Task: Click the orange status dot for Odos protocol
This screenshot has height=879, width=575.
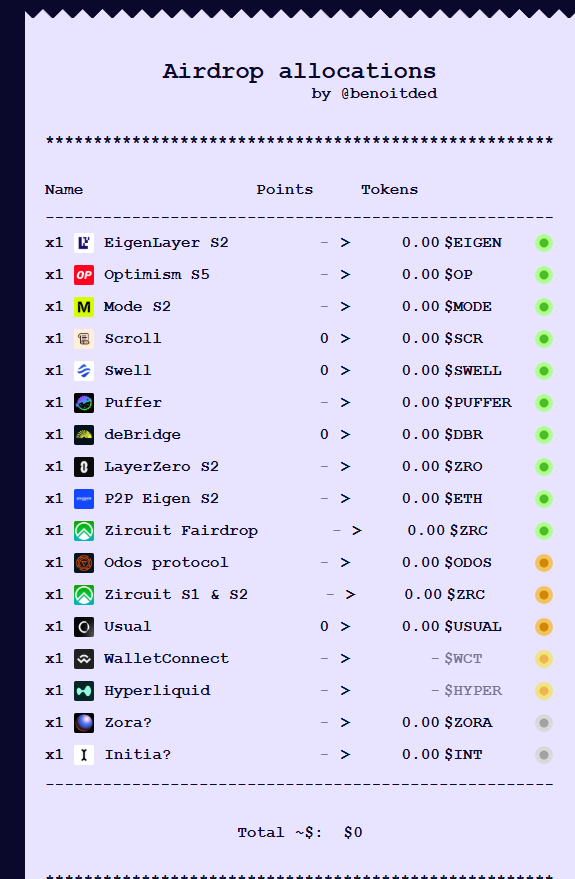Action: 544,563
